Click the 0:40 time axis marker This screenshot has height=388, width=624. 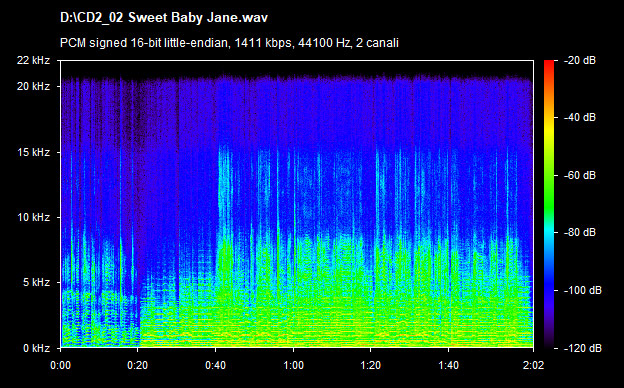click(x=215, y=365)
